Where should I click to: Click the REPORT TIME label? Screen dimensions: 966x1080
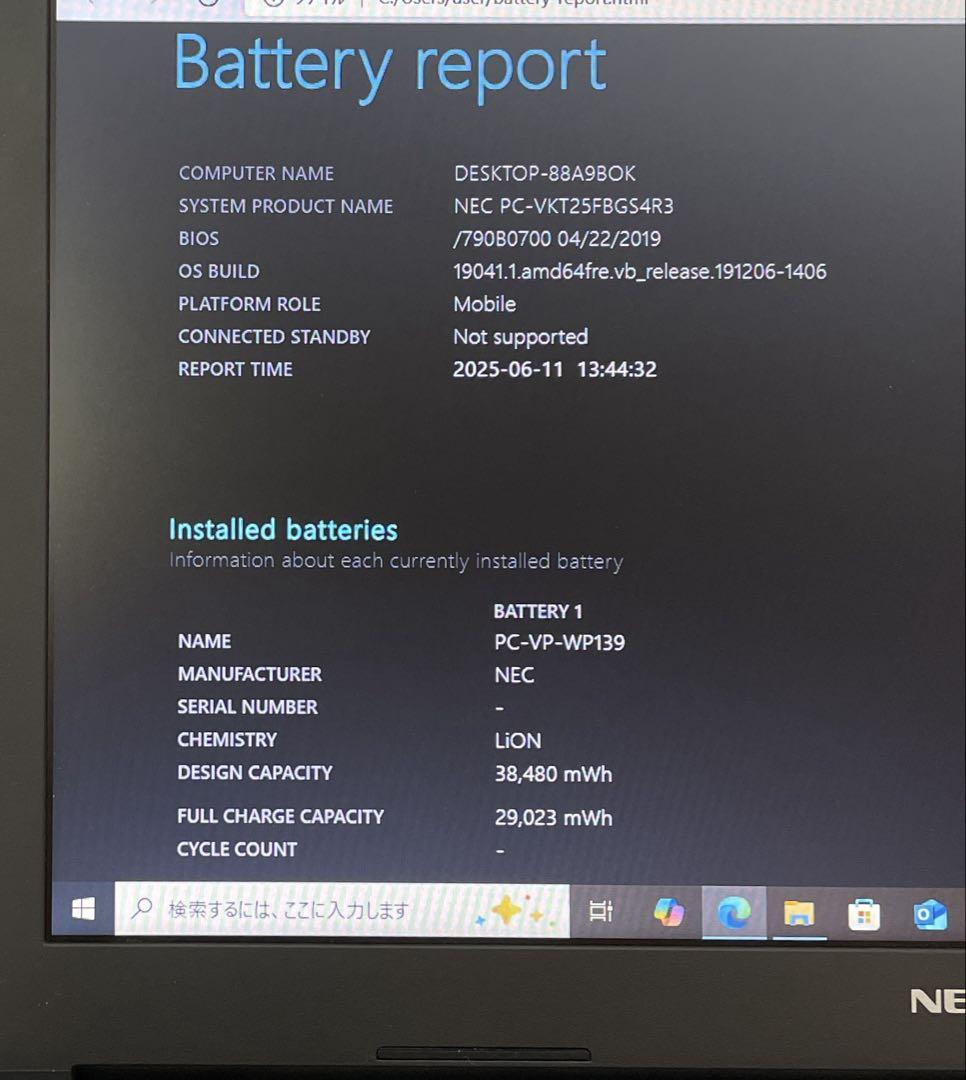236,369
